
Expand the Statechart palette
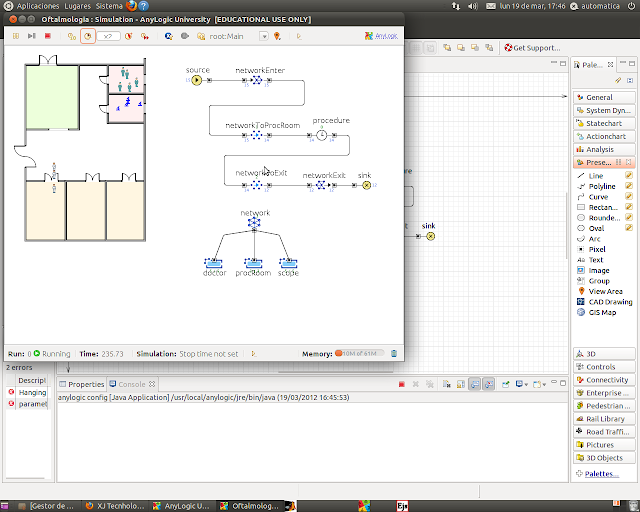click(604, 123)
